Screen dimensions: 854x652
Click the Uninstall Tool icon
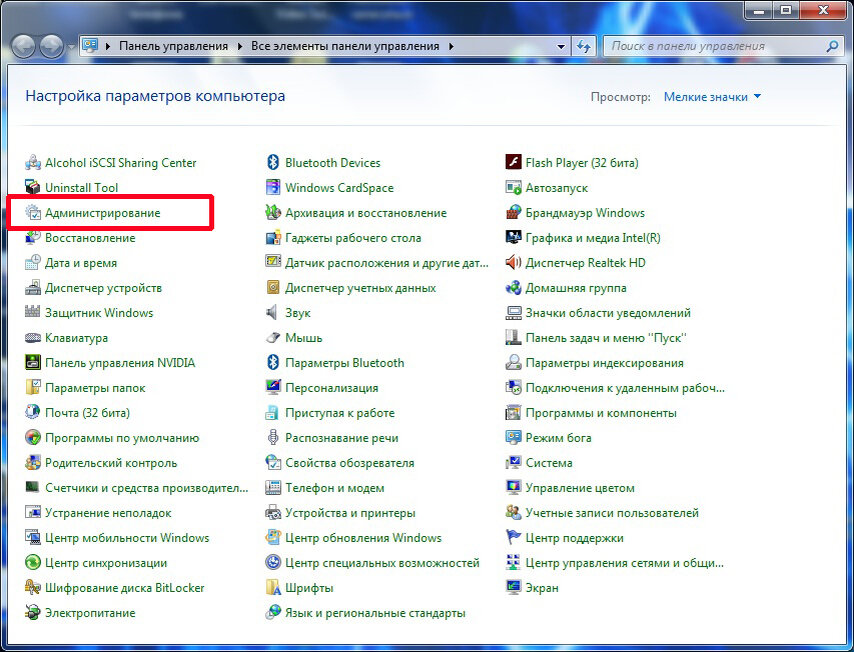point(33,187)
